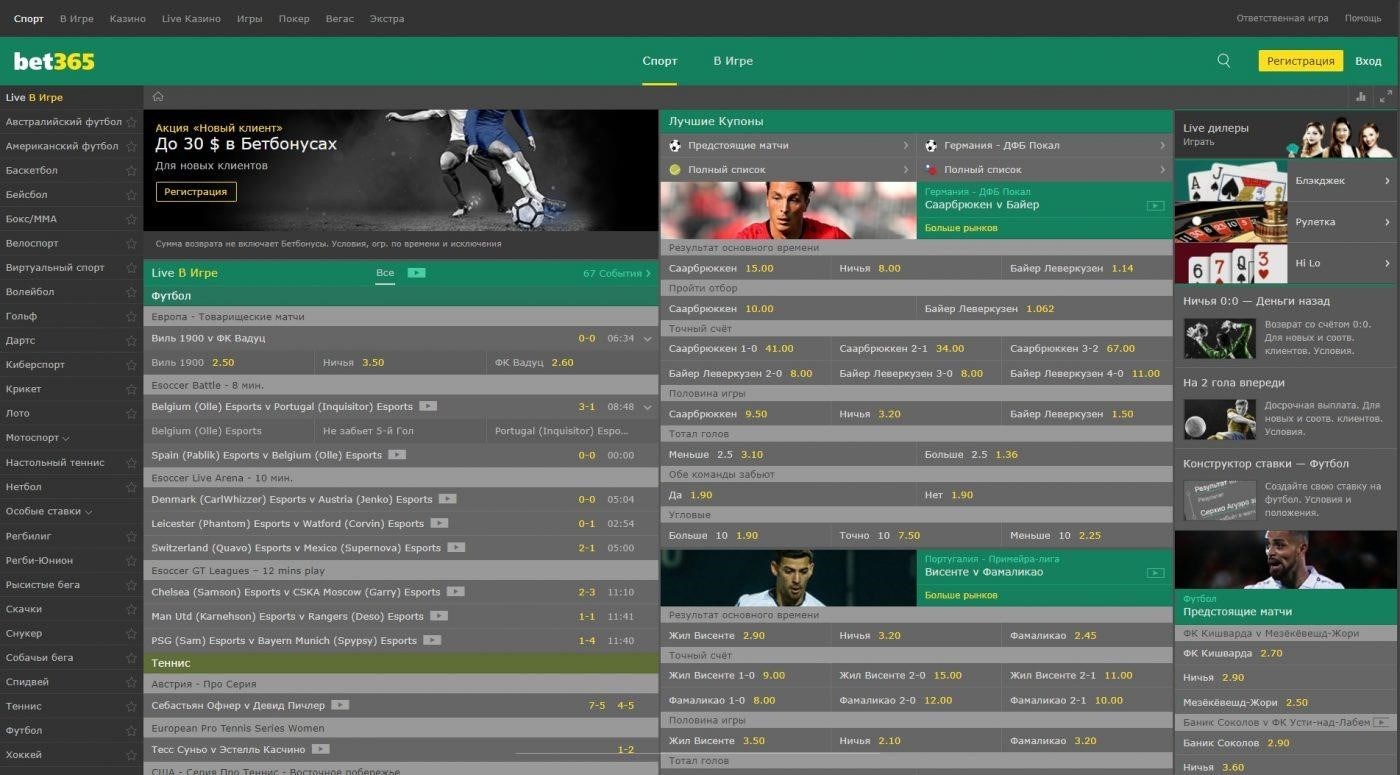
Task: Switch to Live Казино in top menu
Action: click(x=191, y=19)
